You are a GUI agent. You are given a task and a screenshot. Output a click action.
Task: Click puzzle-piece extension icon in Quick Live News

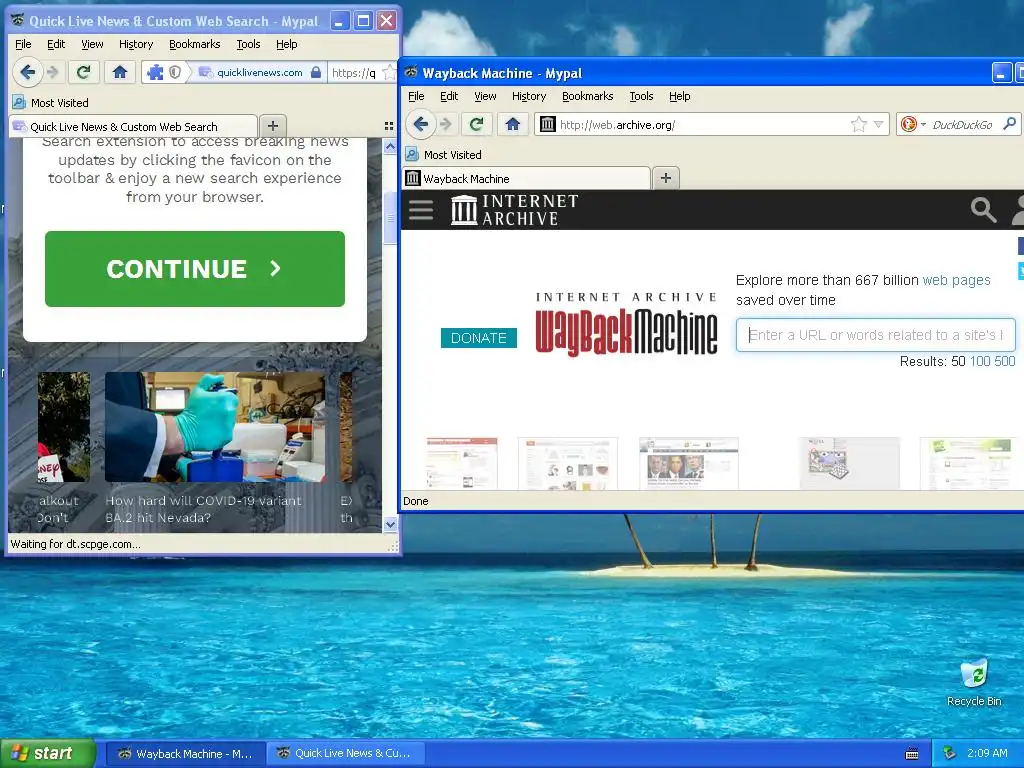155,72
